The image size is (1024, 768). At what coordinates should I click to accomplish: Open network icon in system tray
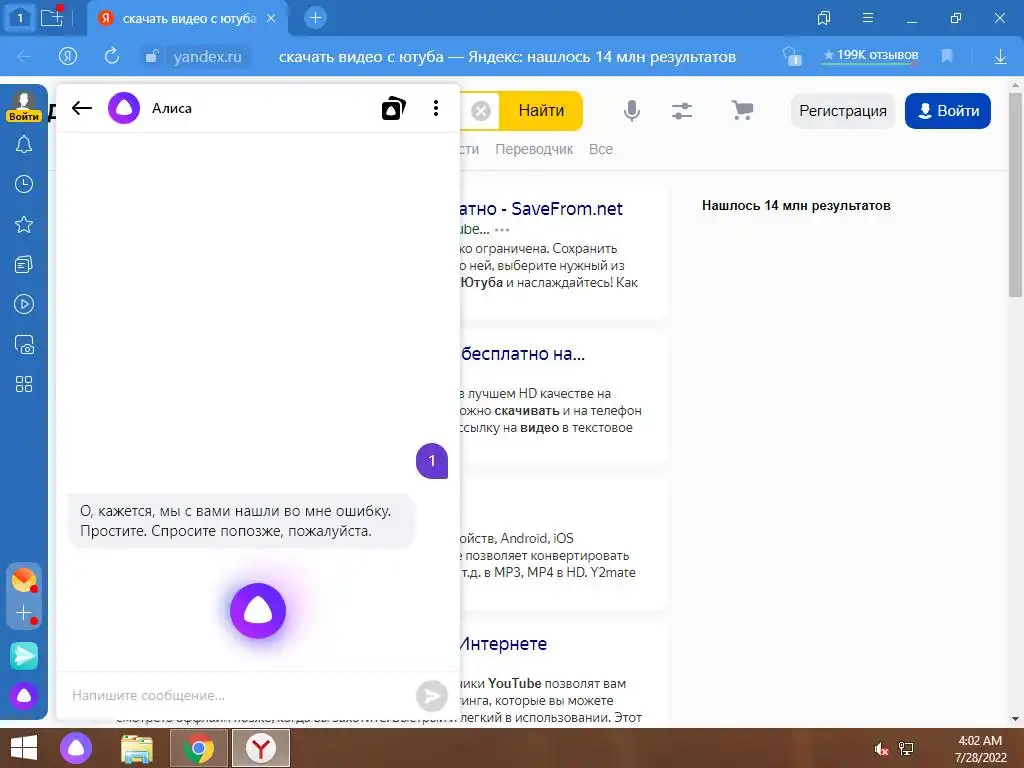tap(906, 749)
